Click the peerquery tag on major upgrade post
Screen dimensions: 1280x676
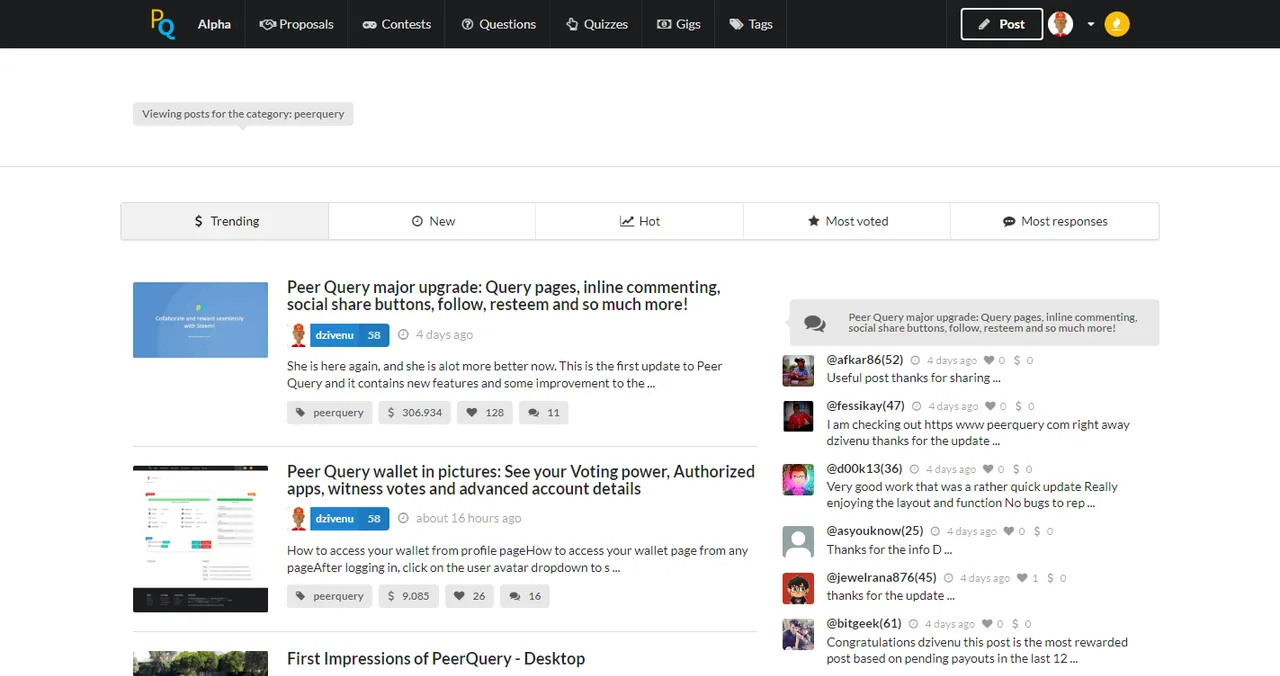[x=330, y=412]
